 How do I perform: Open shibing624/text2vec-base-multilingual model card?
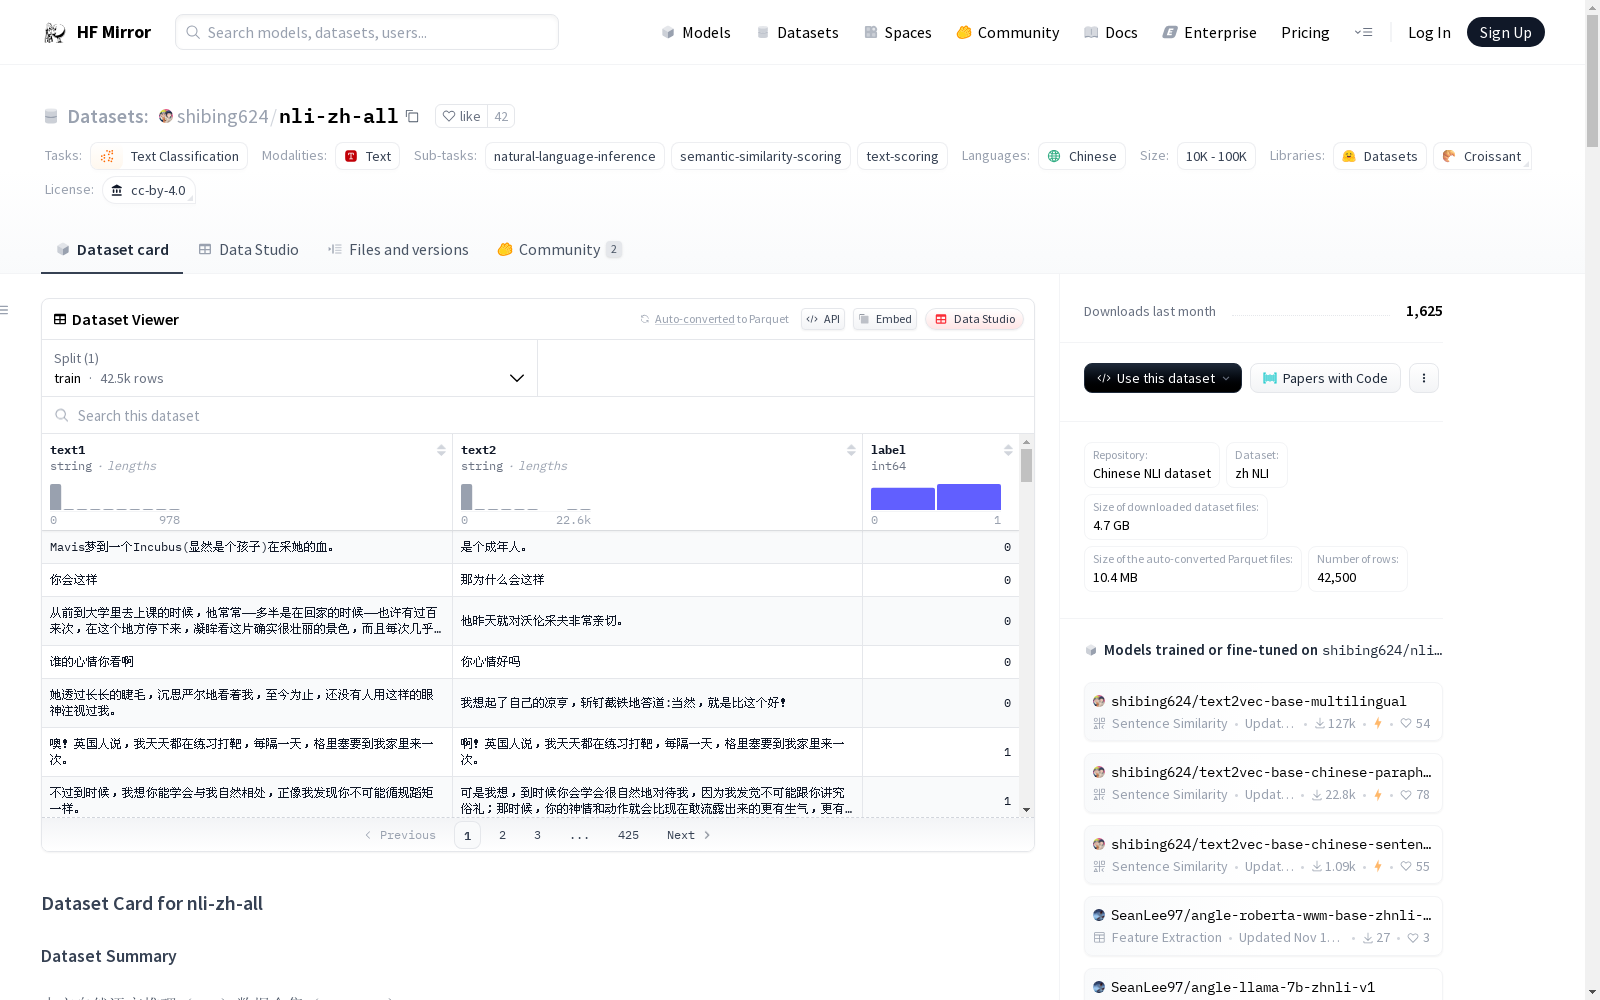pos(1263,711)
